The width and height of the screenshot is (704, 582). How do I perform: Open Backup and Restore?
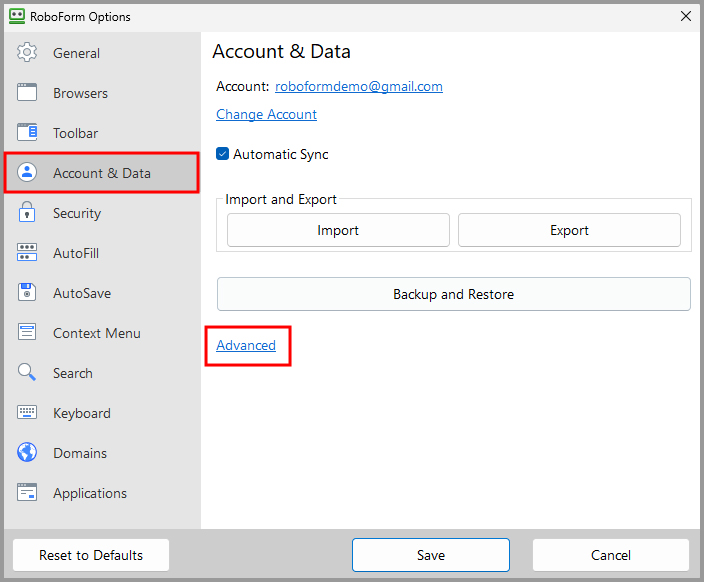[453, 294]
